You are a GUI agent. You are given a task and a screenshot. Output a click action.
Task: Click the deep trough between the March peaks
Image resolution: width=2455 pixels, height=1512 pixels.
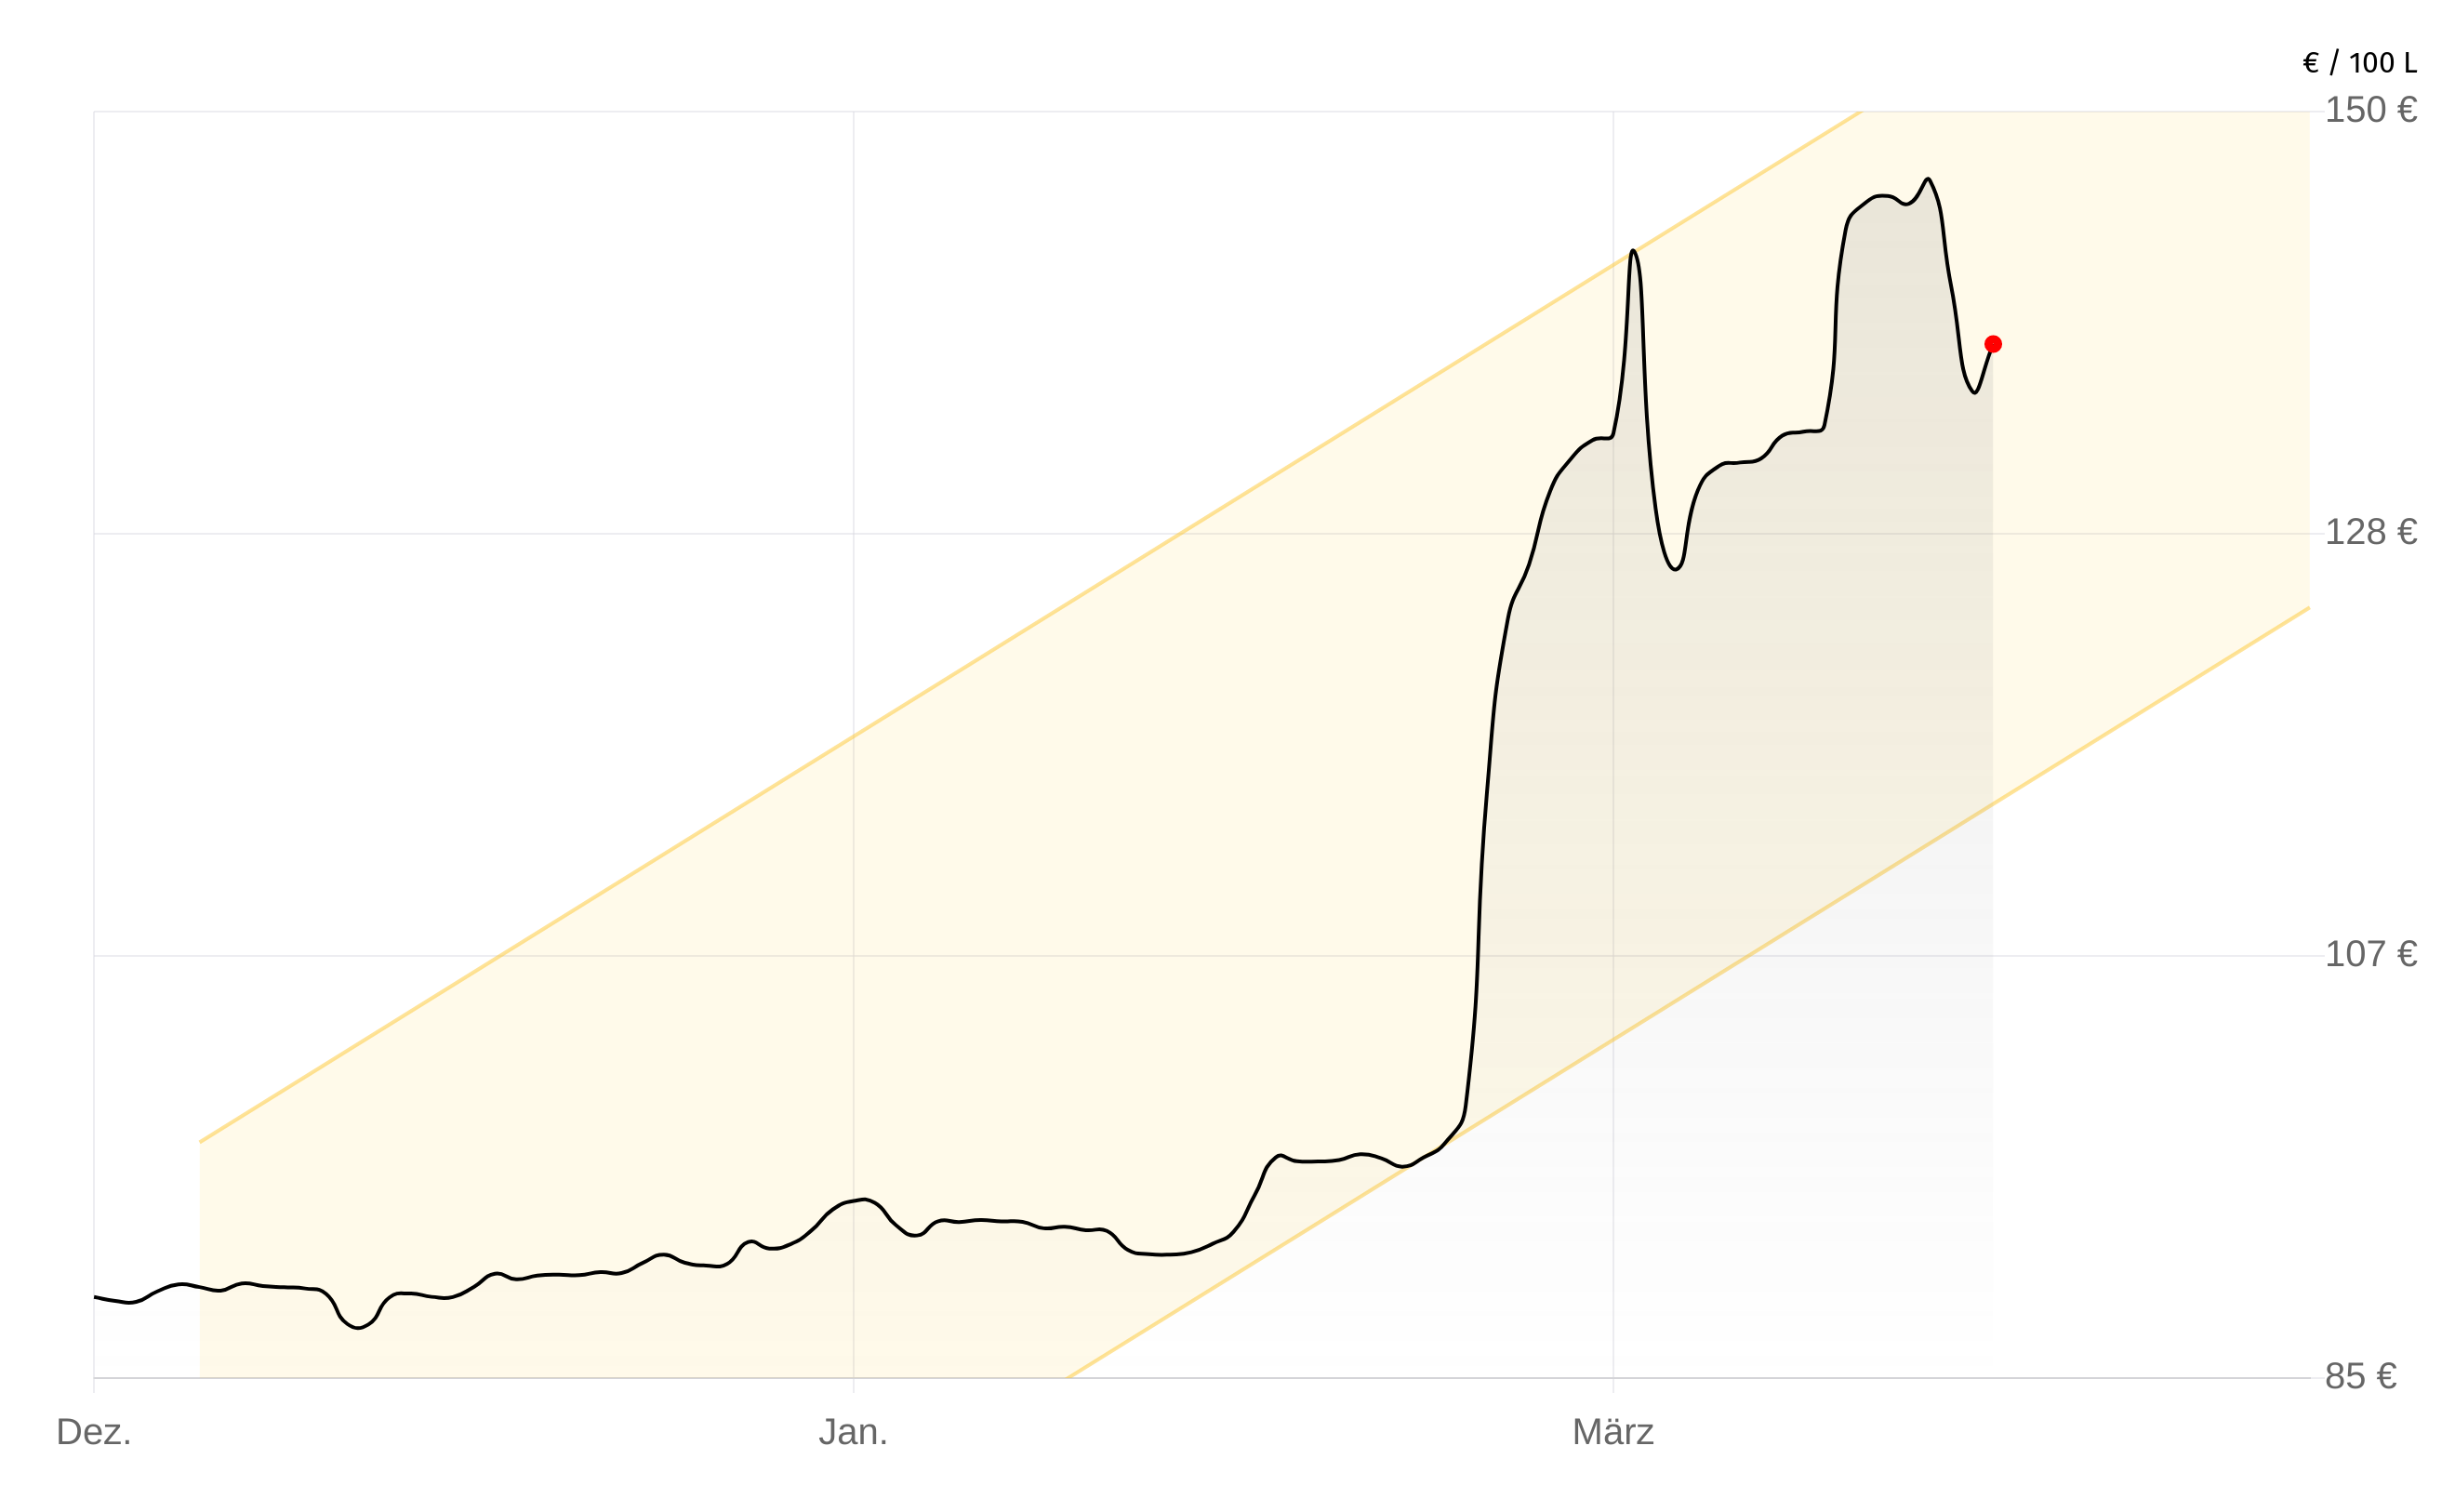(1675, 569)
